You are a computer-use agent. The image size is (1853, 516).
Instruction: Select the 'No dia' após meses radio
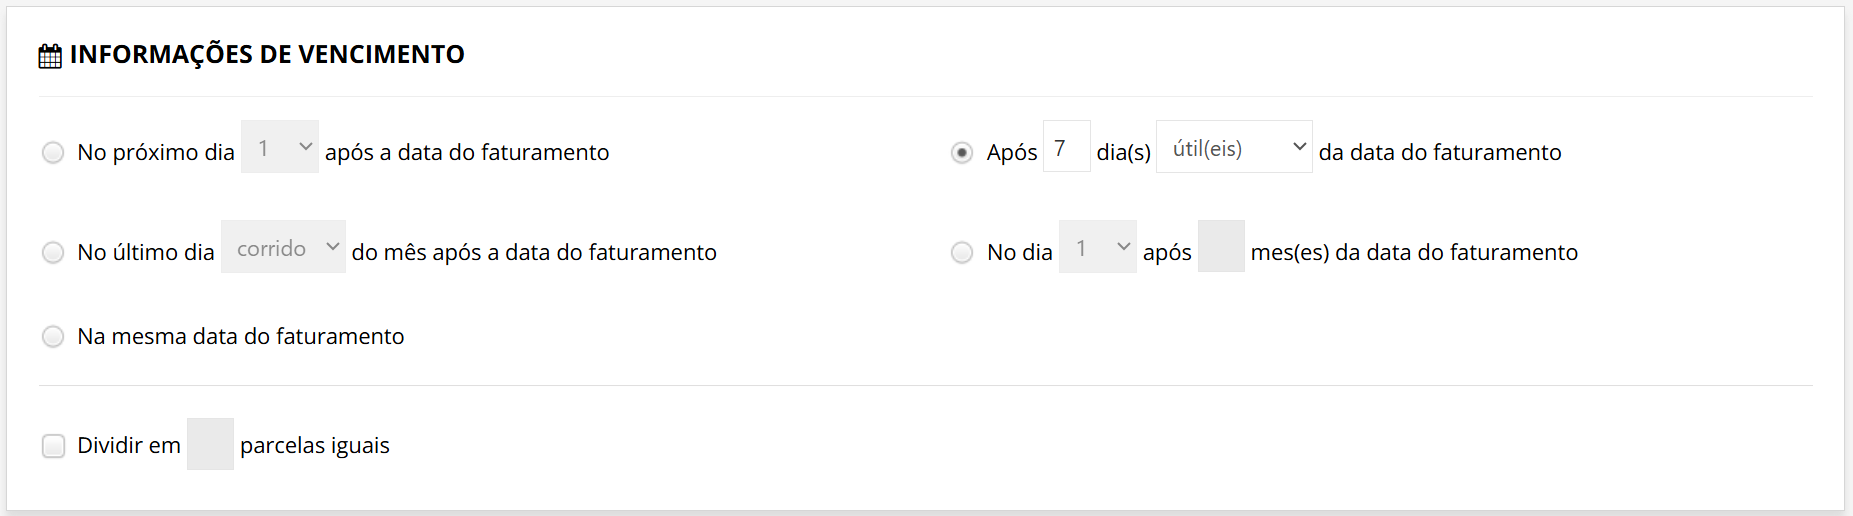[961, 252]
